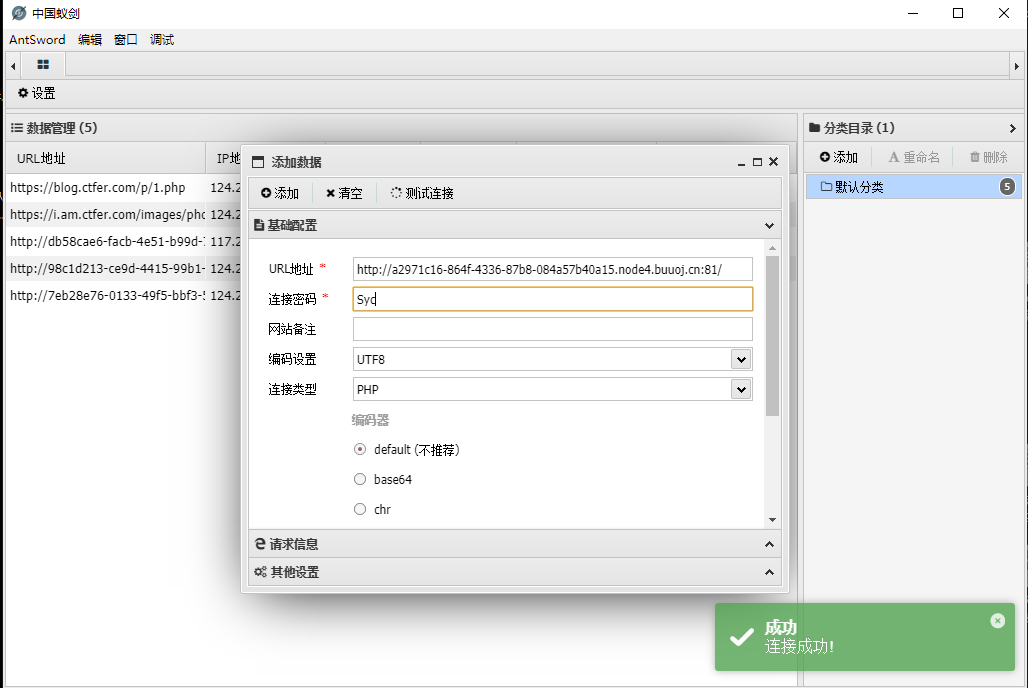Screen dimensions: 1028x688
Task: Open the AntSword menu
Action: [37, 40]
